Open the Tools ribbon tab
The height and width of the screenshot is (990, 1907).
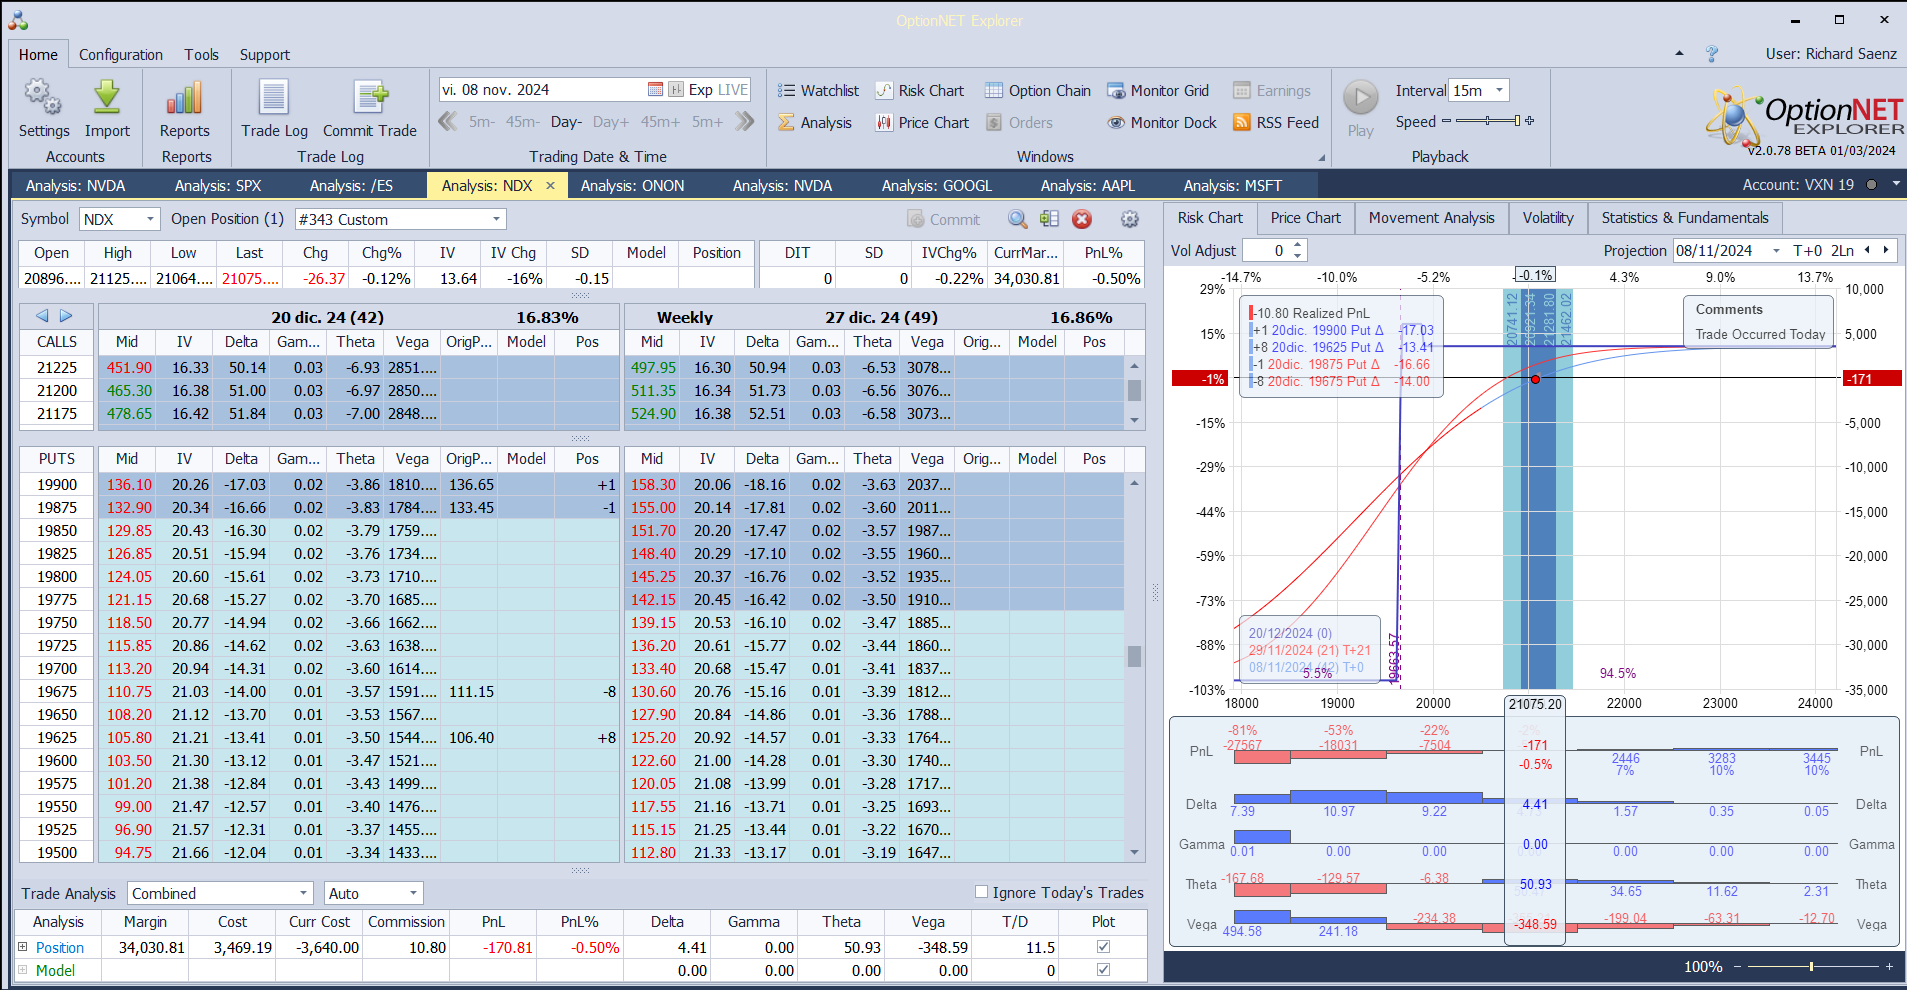coord(201,55)
